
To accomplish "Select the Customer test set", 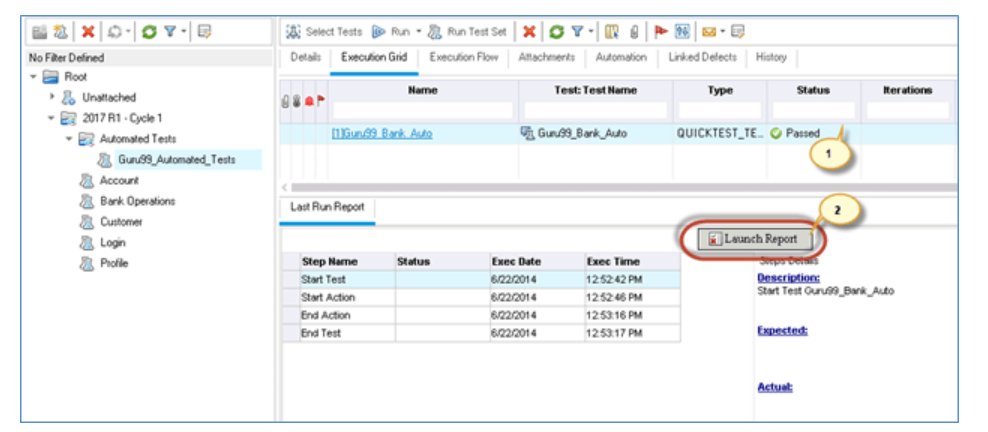I will click(x=121, y=222).
